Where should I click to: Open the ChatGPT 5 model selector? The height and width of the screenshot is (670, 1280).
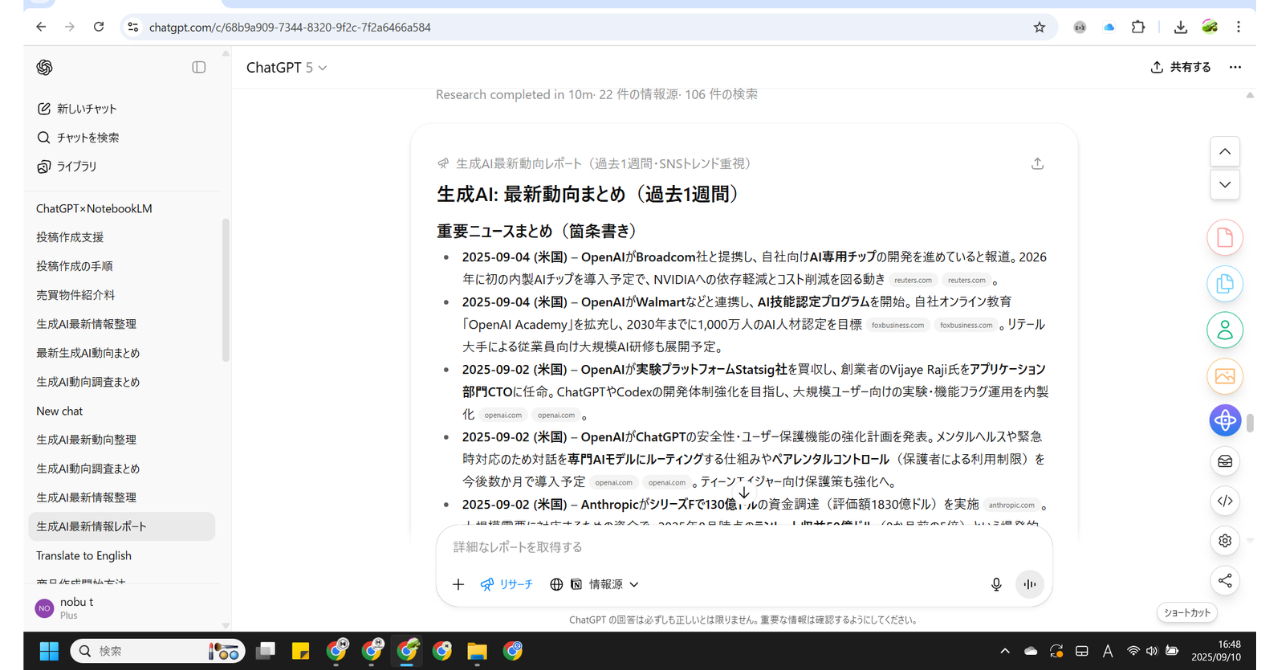point(280,67)
